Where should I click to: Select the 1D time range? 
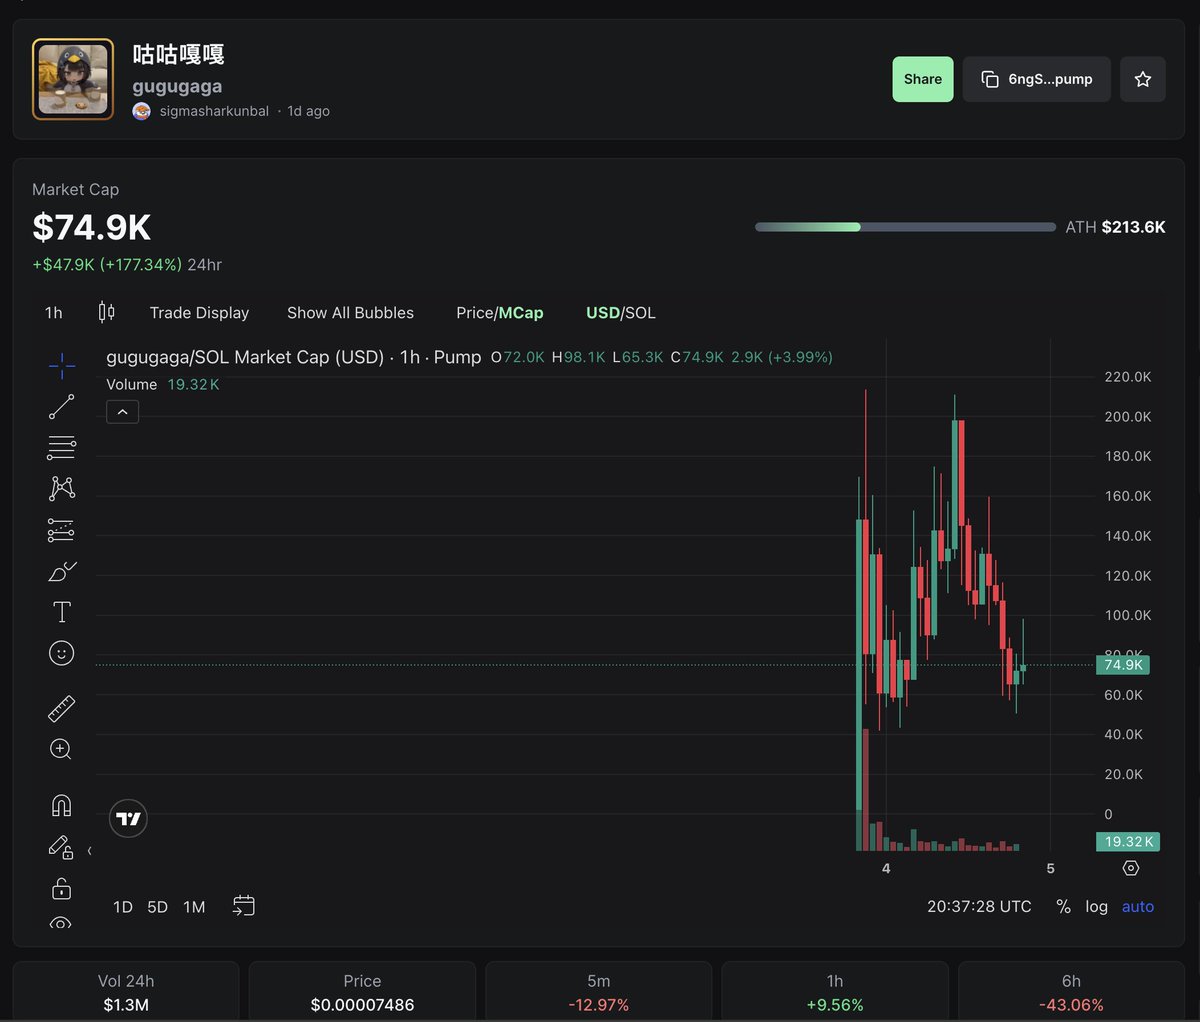click(x=123, y=907)
